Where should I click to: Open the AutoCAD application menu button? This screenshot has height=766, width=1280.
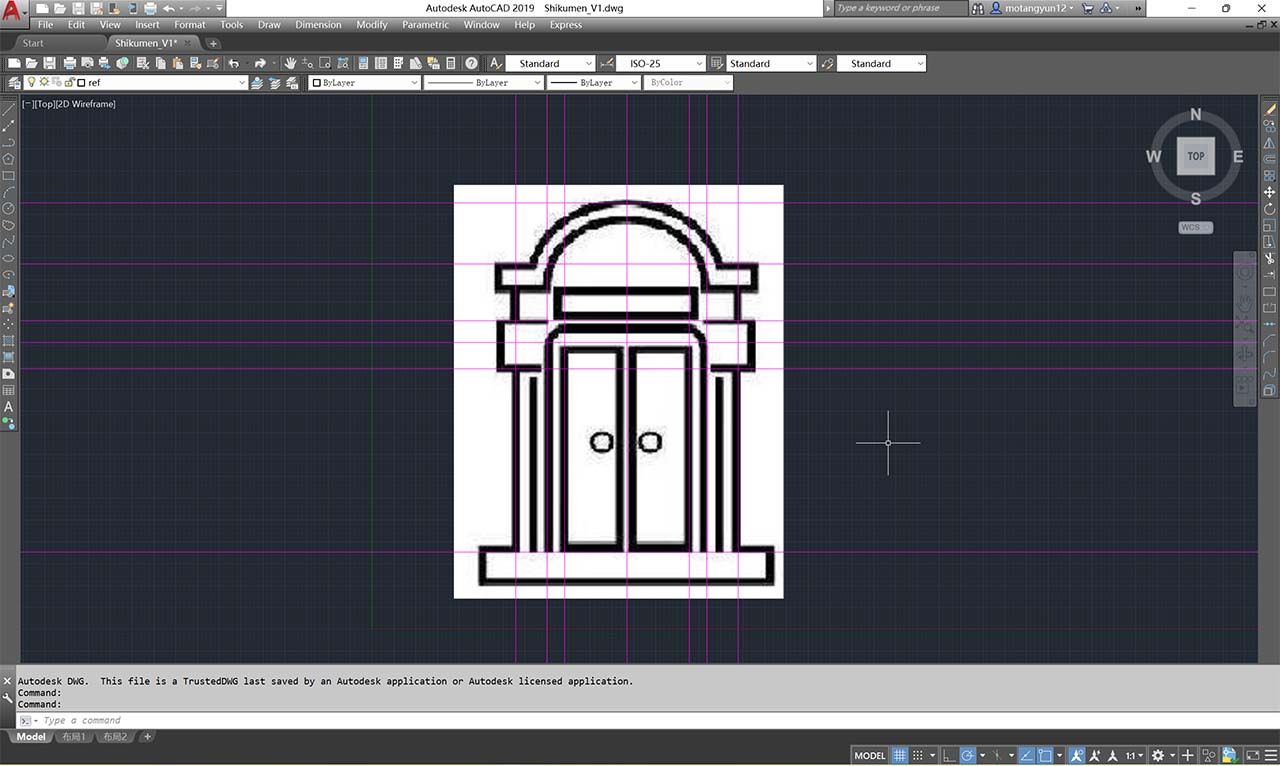coord(13,13)
